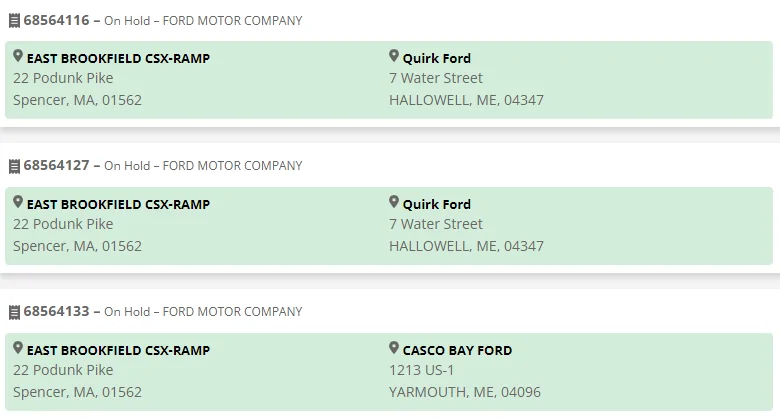
Task: Select the CASCO BAY FORD destination name
Action: tap(457, 351)
